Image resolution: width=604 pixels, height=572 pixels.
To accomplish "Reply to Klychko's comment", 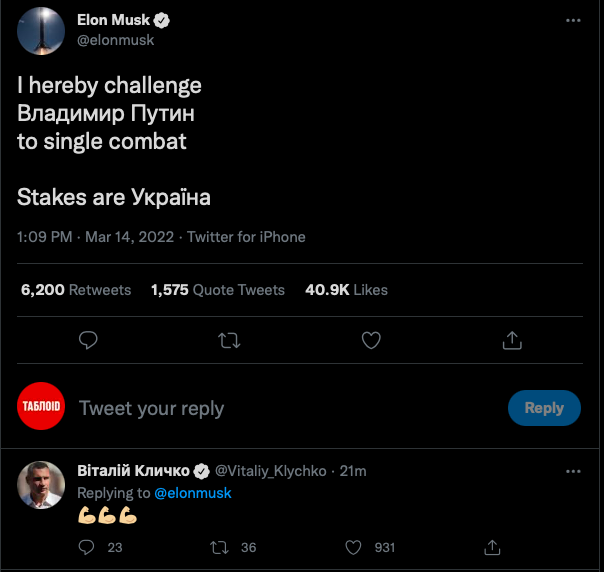I will coord(87,547).
